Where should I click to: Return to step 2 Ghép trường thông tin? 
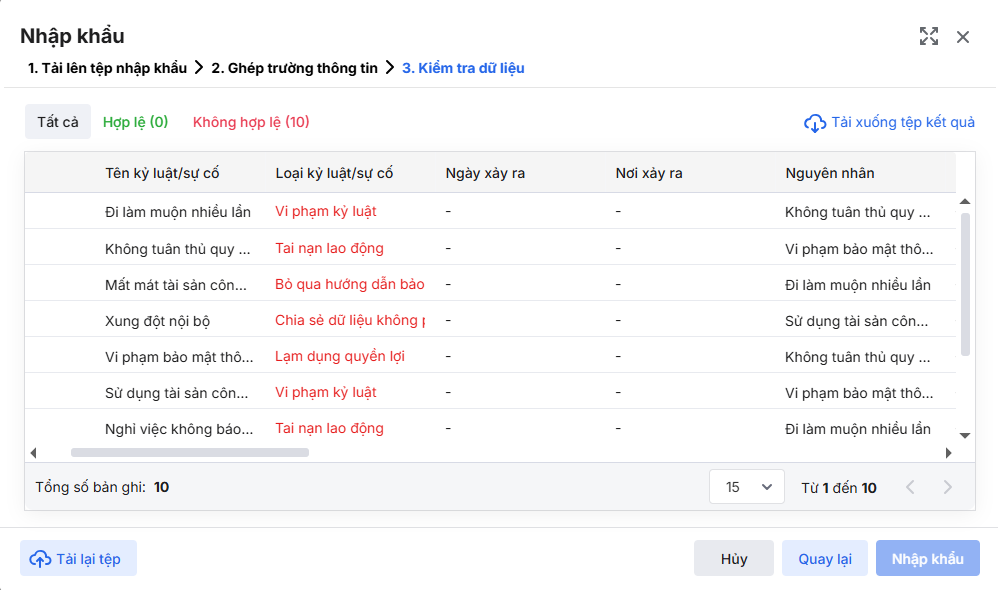click(x=294, y=68)
